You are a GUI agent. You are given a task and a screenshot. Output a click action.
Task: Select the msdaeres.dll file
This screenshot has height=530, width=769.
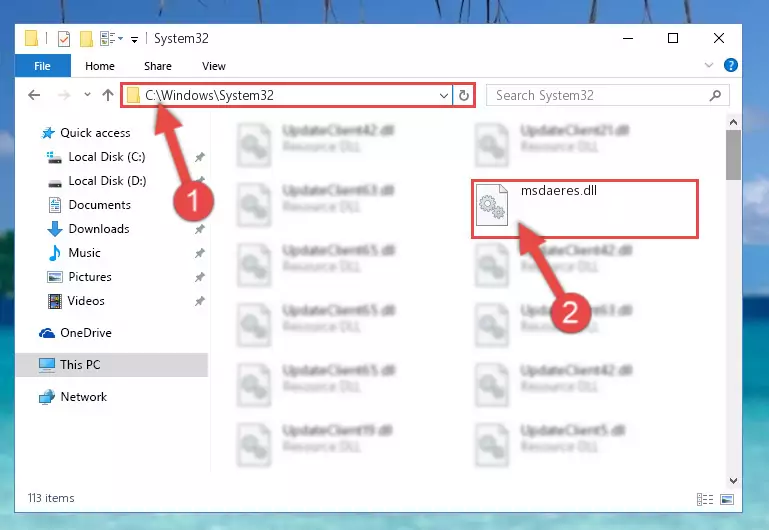[x=585, y=209]
